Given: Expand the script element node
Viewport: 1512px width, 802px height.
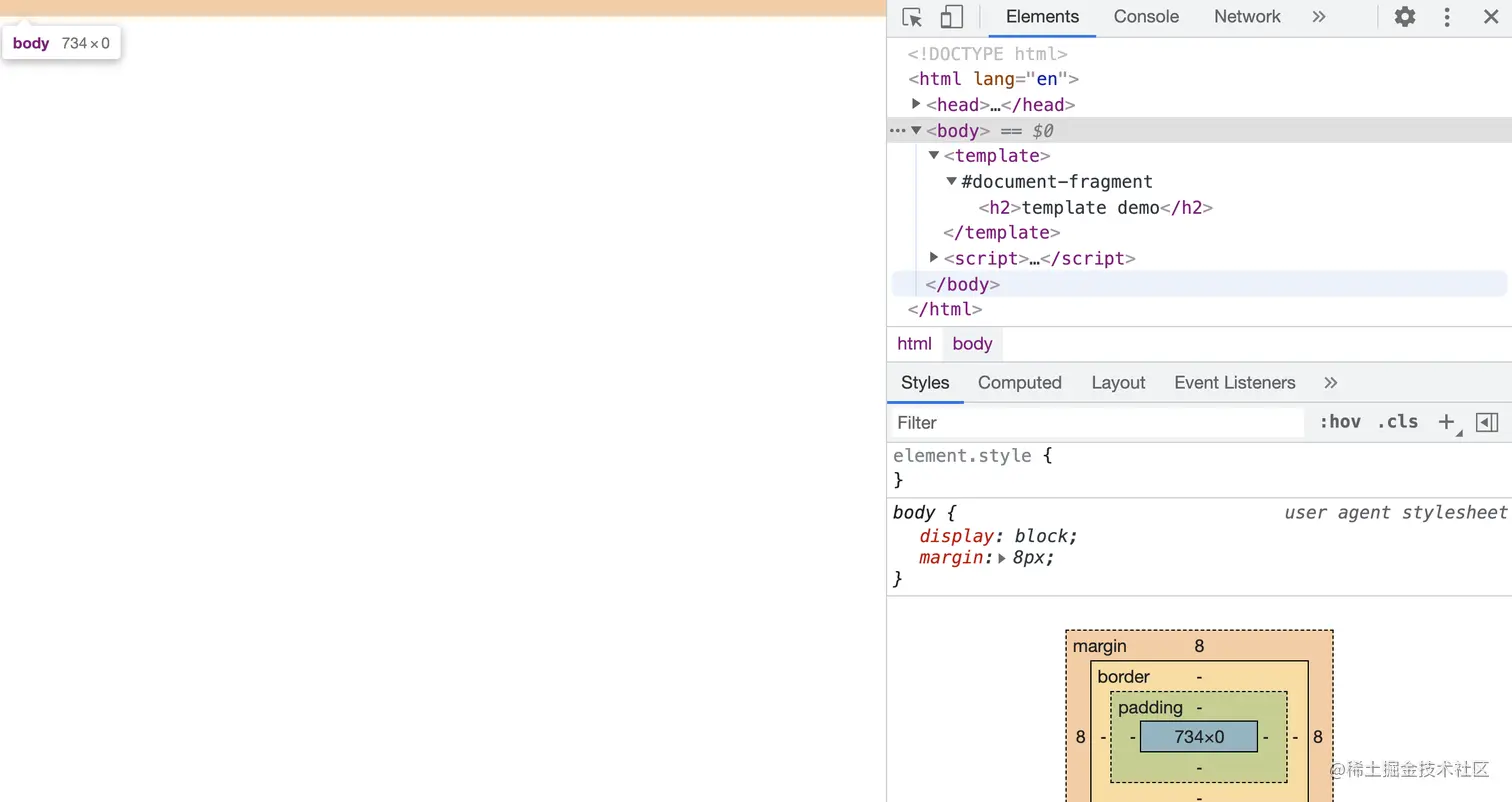Looking at the screenshot, I should coord(934,257).
